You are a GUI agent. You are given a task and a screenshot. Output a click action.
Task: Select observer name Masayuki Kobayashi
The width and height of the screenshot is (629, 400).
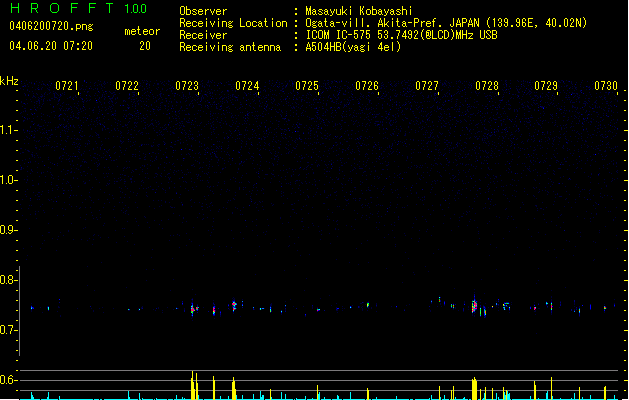[x=359, y=11]
